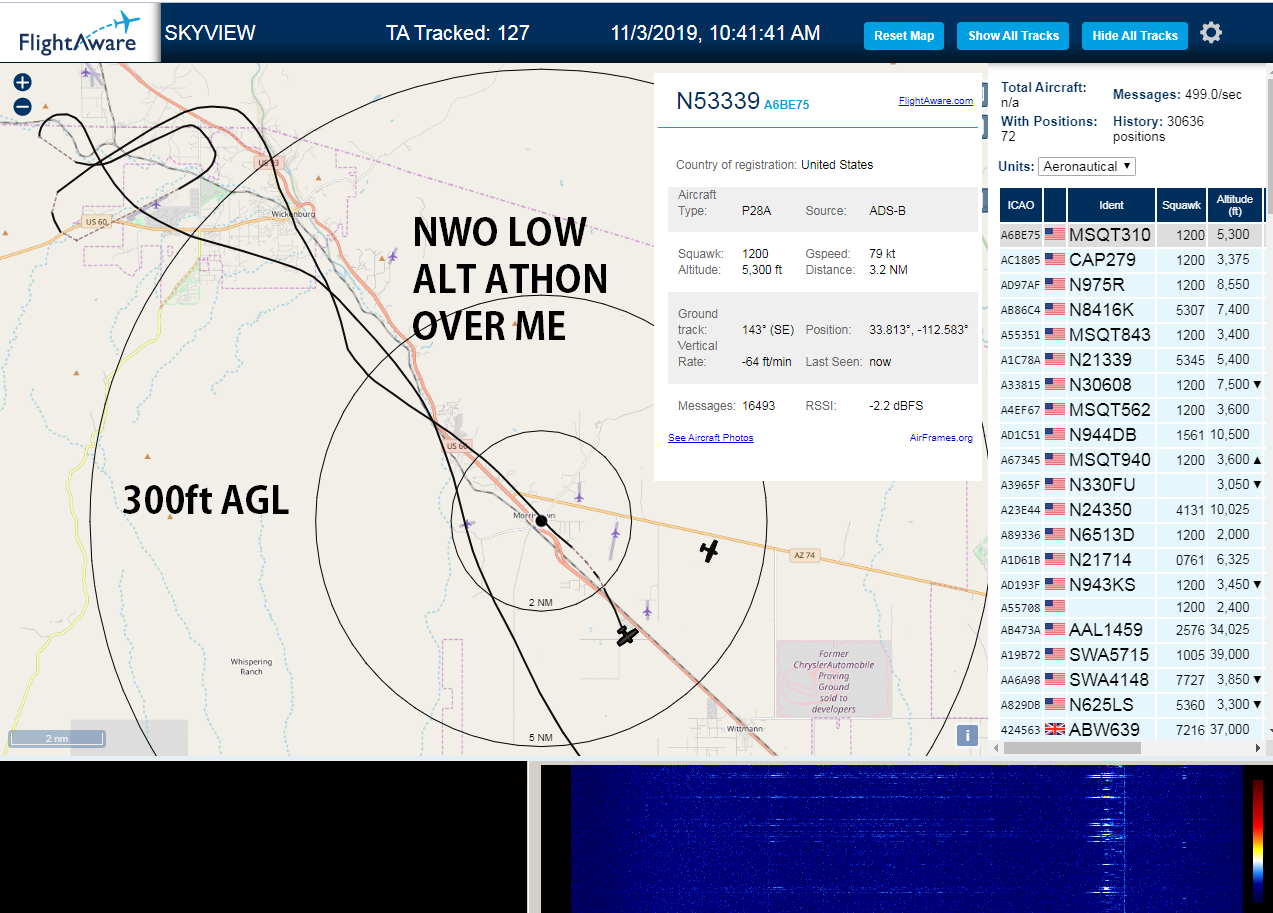Select the N625LS ident in the table
The height and width of the screenshot is (913, 1273).
coord(1101,705)
